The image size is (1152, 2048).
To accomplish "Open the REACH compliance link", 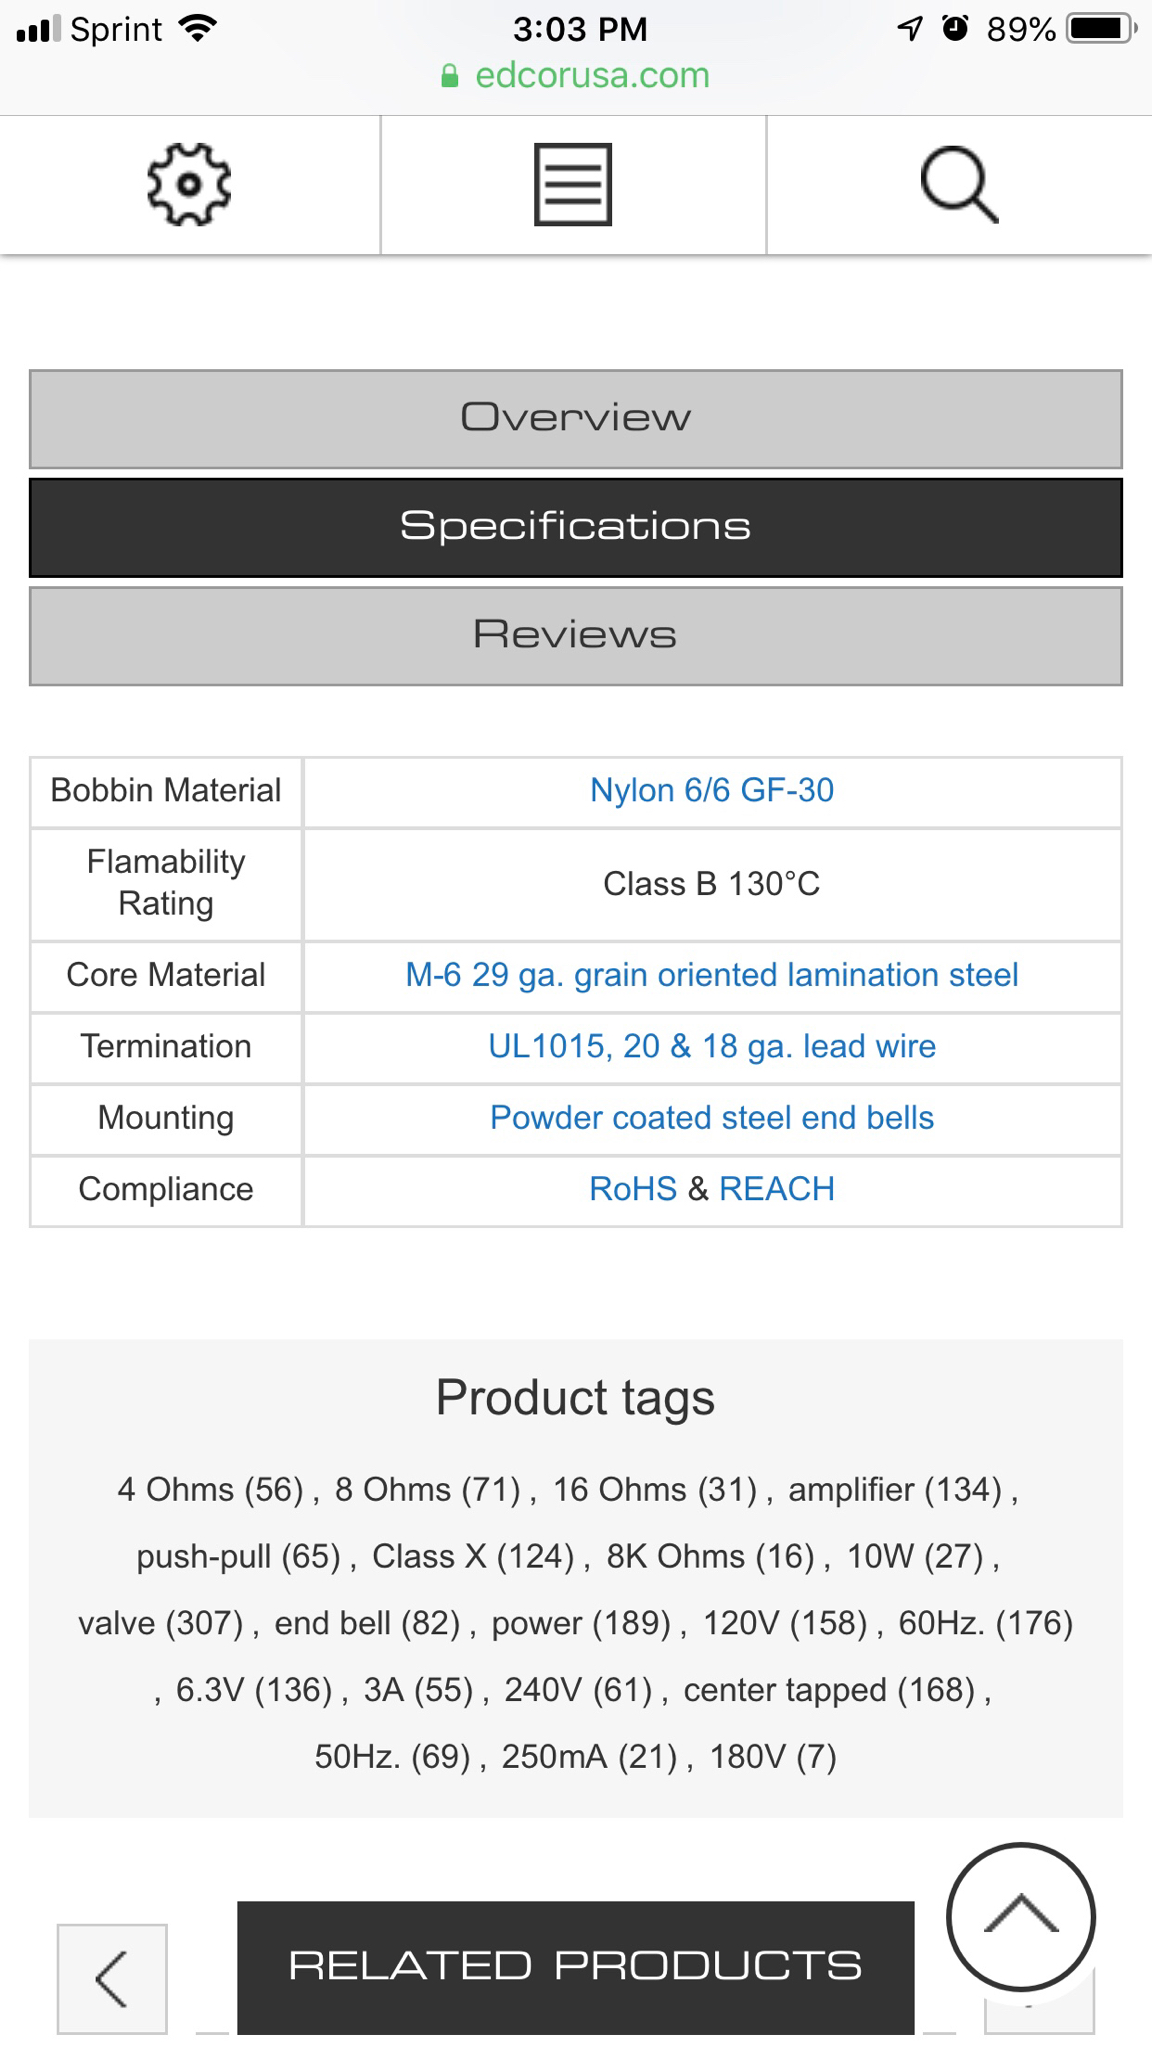I will [x=777, y=1189].
